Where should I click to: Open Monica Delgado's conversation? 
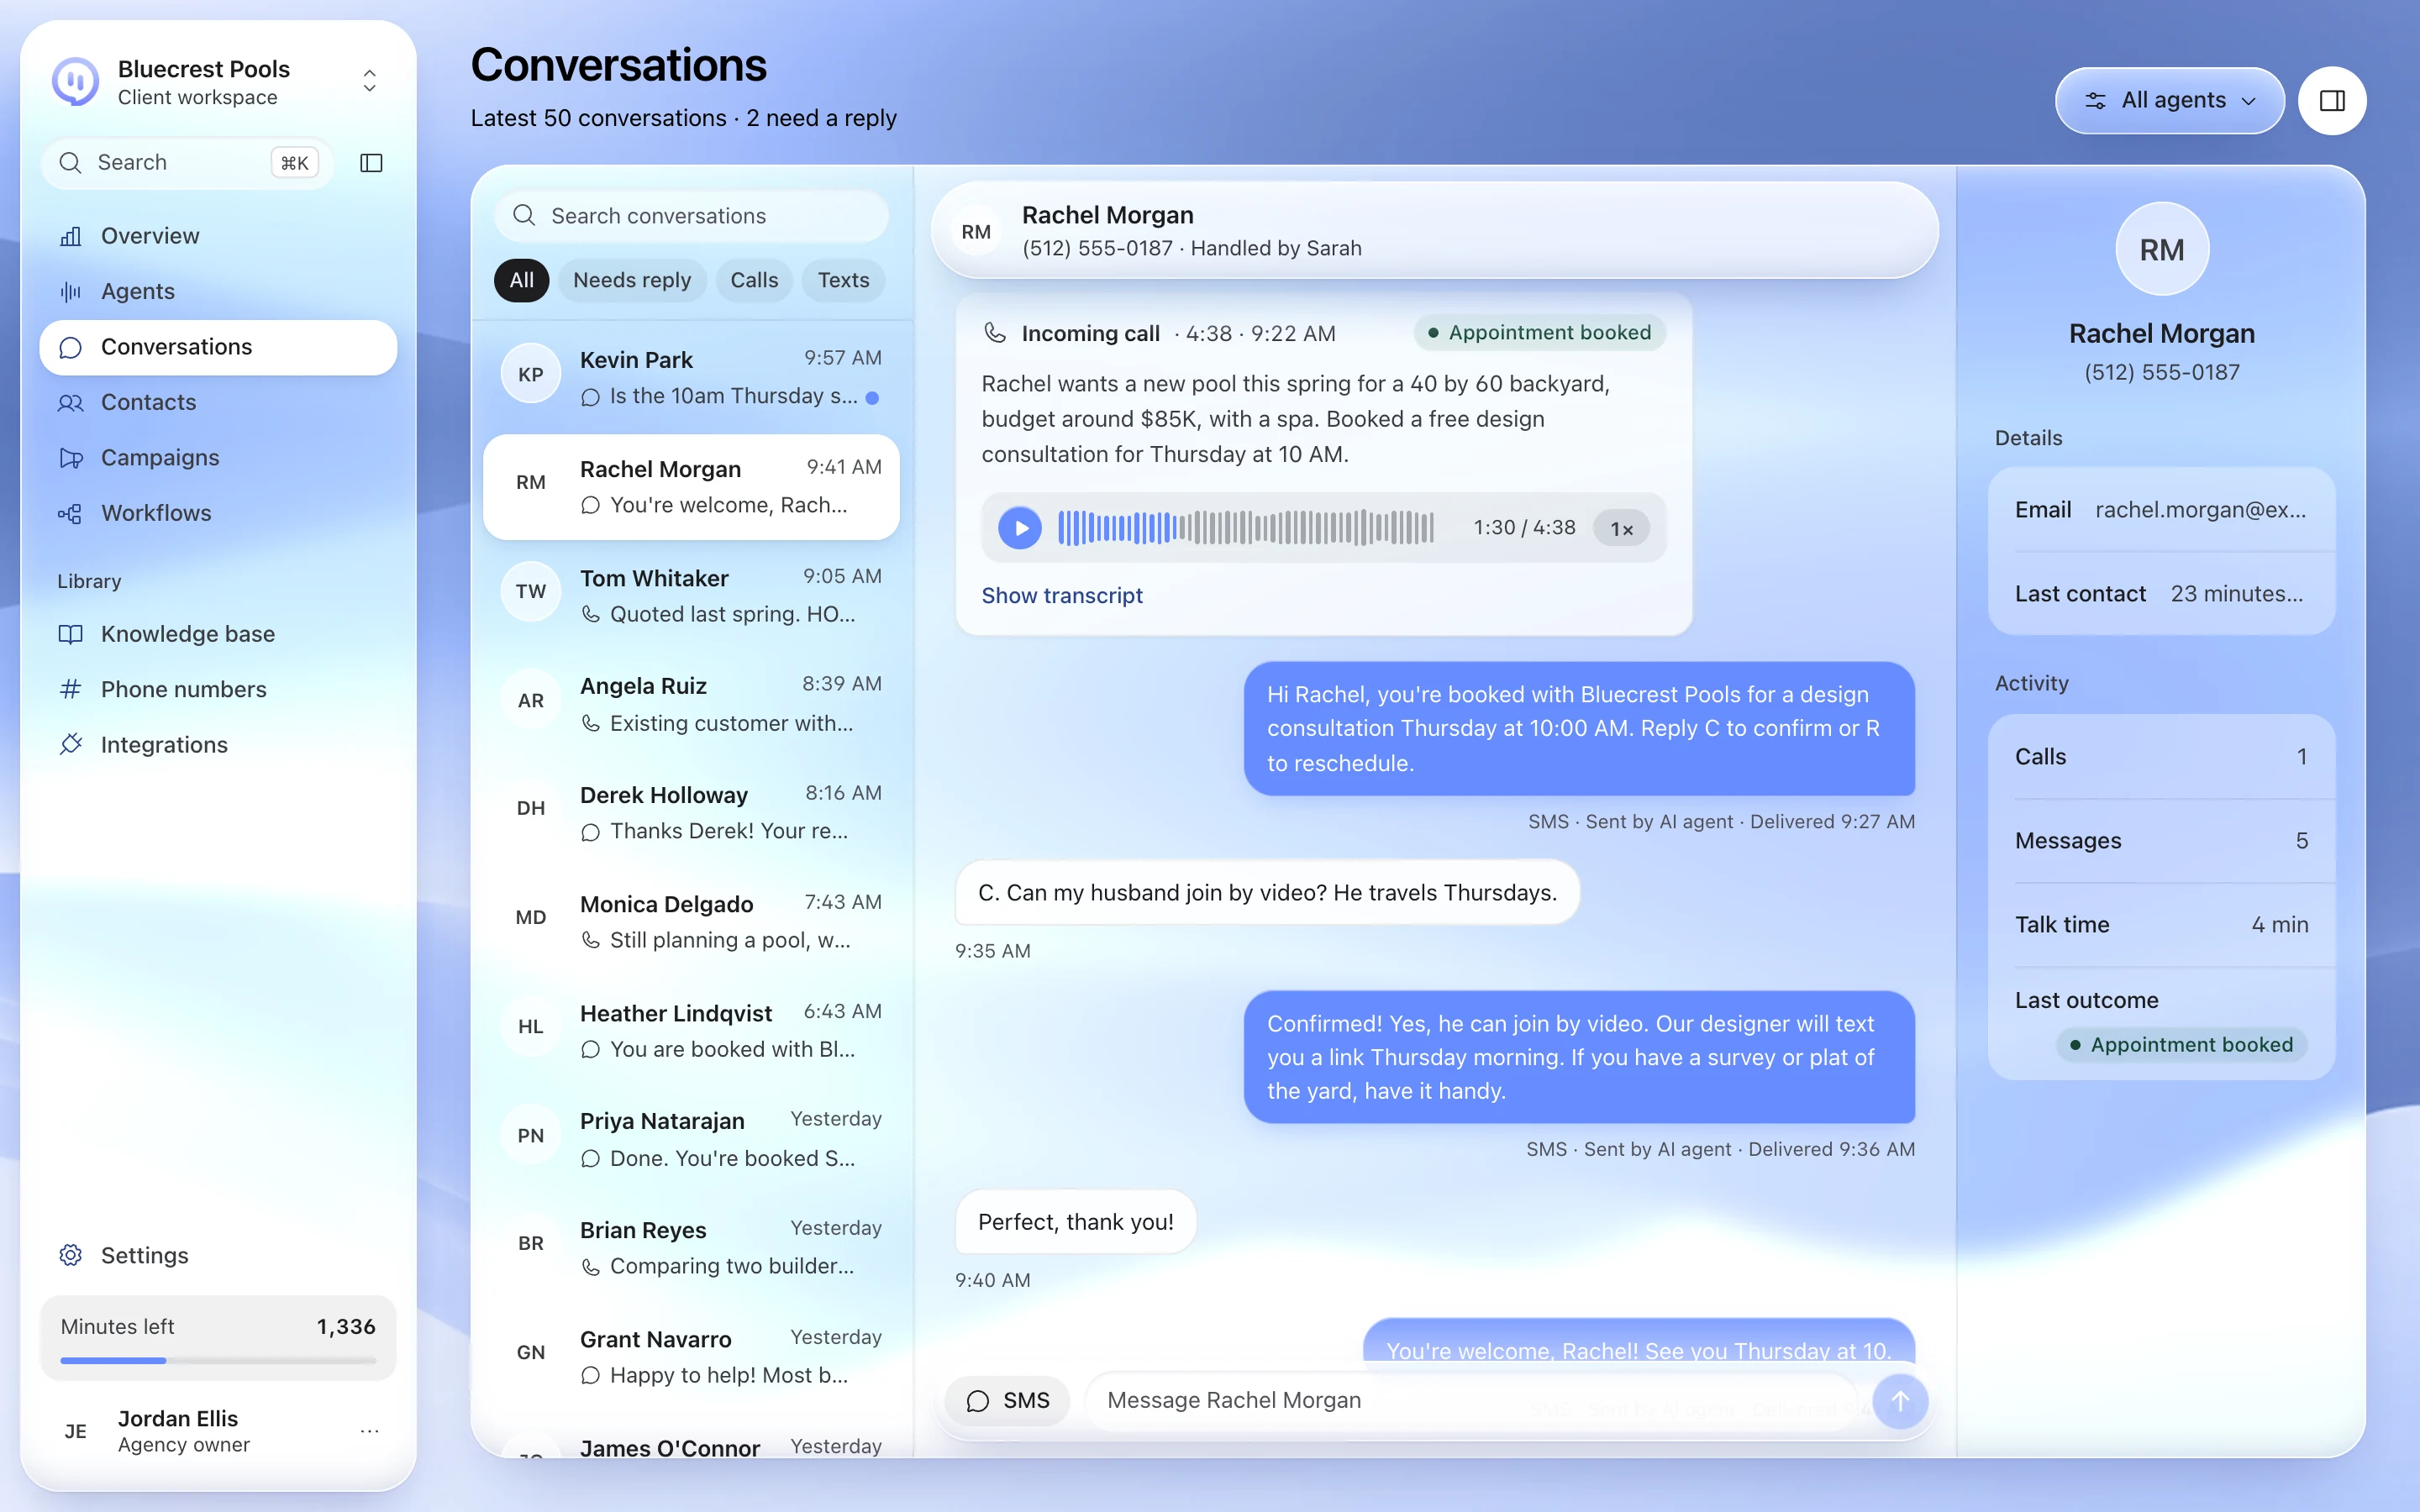(691, 922)
